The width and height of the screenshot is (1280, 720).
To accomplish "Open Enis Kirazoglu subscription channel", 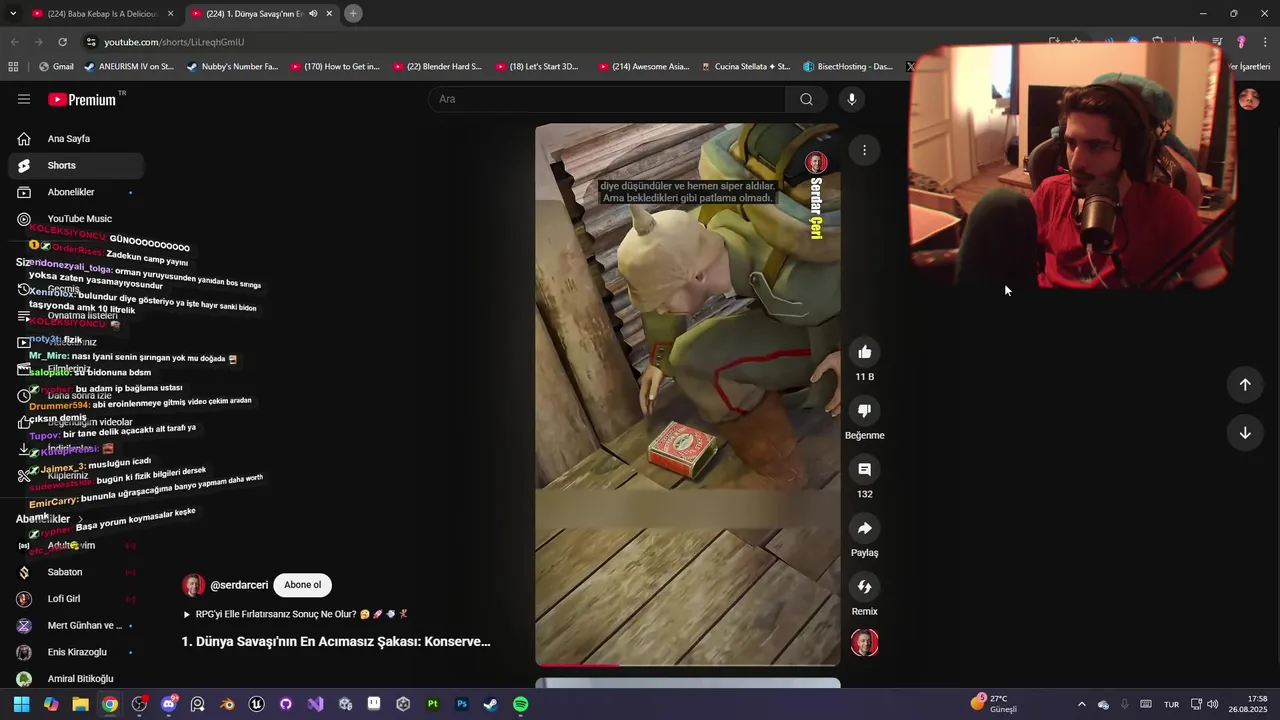I will point(75,652).
